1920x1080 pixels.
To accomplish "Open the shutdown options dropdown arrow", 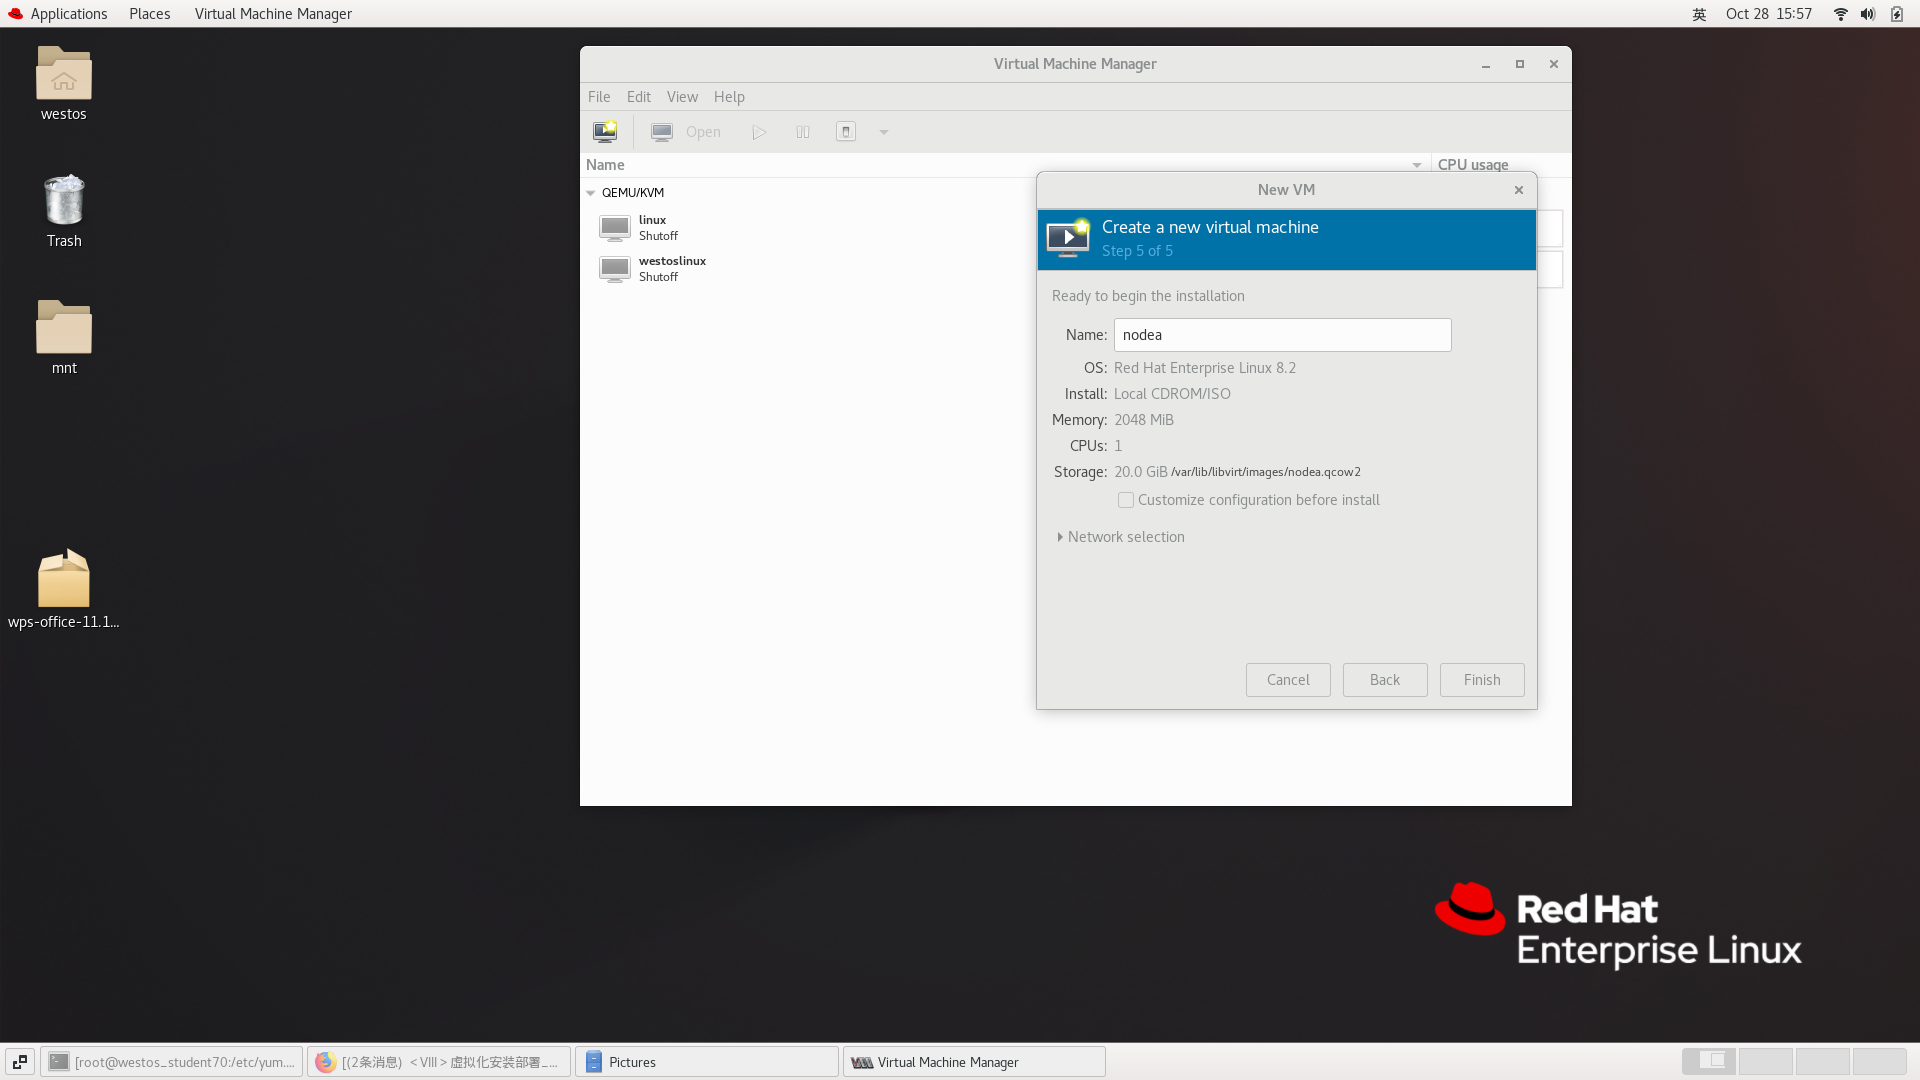I will click(x=884, y=132).
